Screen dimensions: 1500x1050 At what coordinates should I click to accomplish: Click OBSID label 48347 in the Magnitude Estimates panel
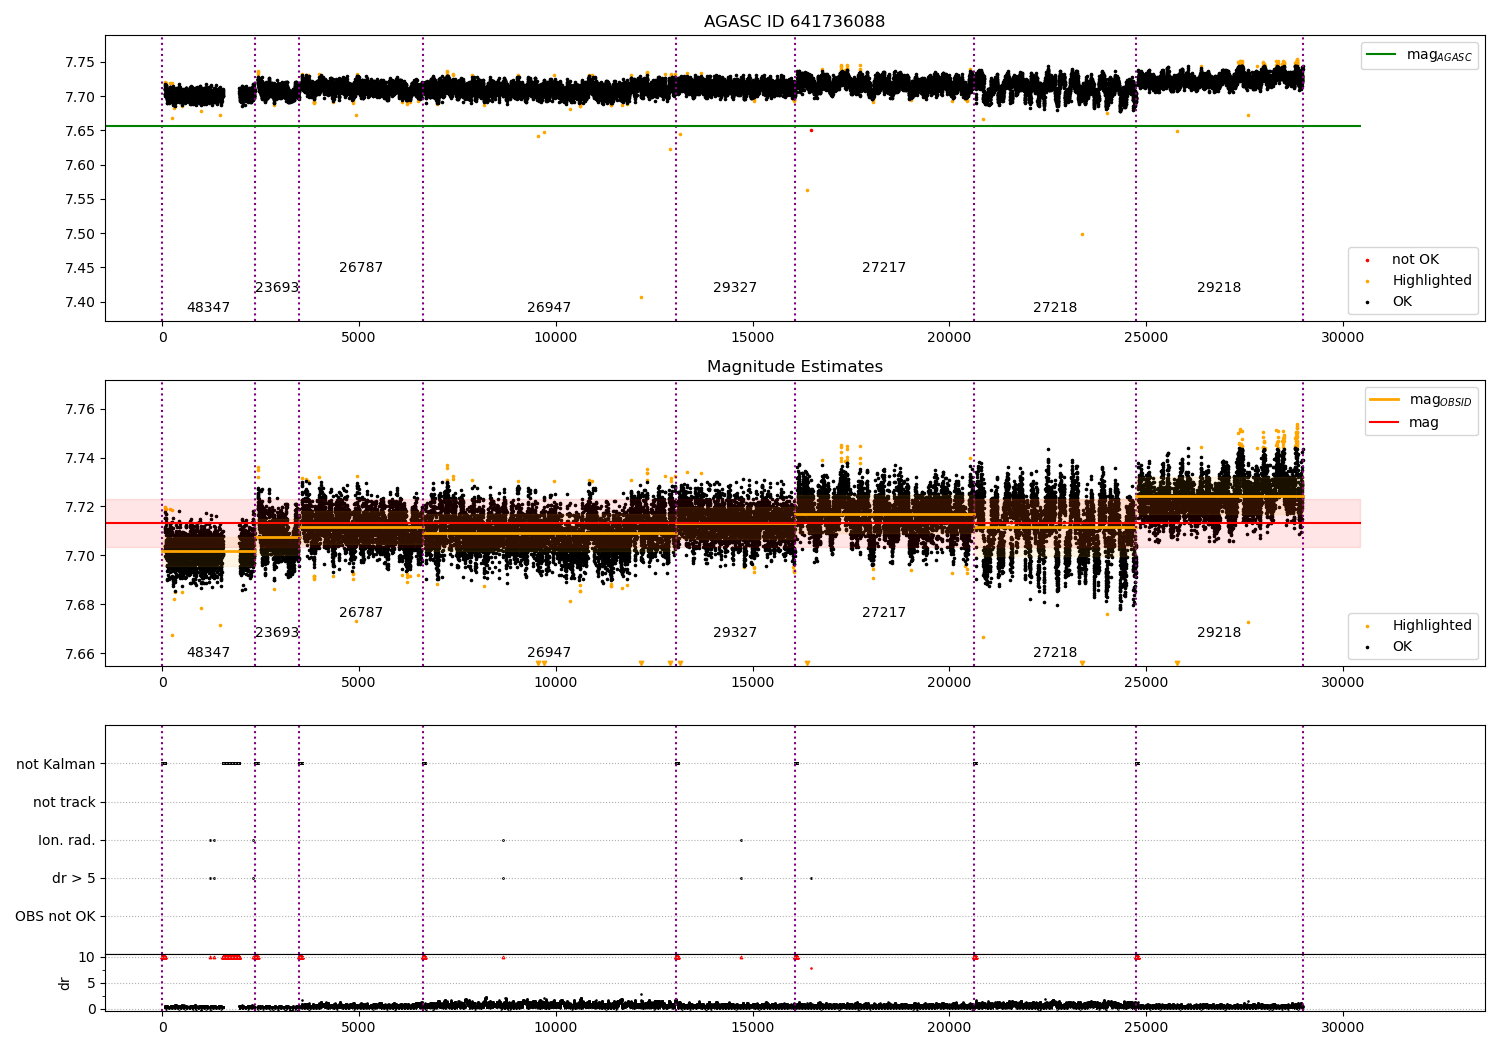pyautogui.click(x=208, y=653)
